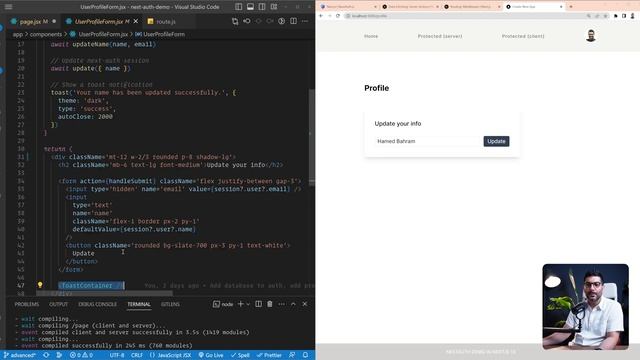
Task: Switch to the route.js editor tab
Action: click(166, 21)
